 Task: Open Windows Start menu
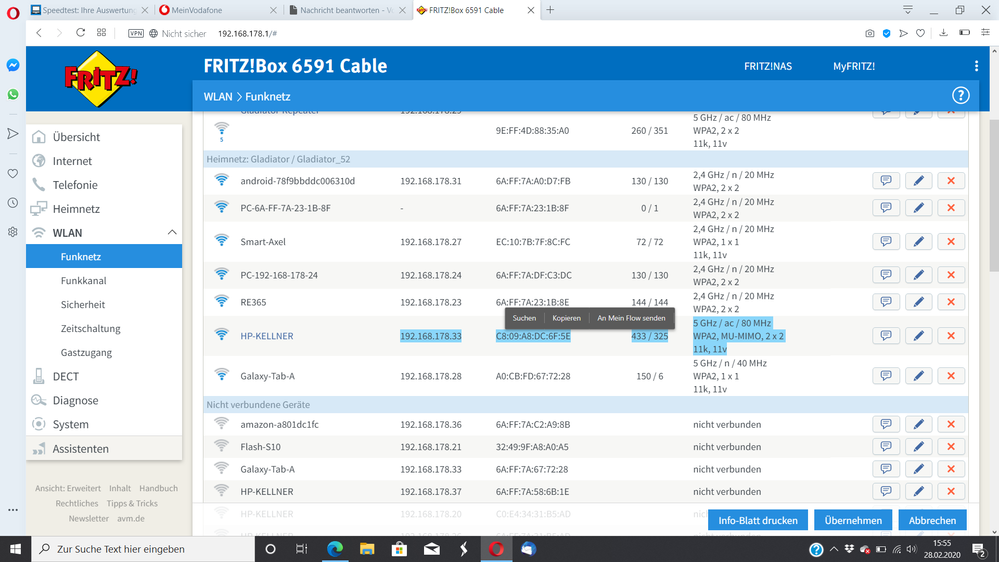15,549
